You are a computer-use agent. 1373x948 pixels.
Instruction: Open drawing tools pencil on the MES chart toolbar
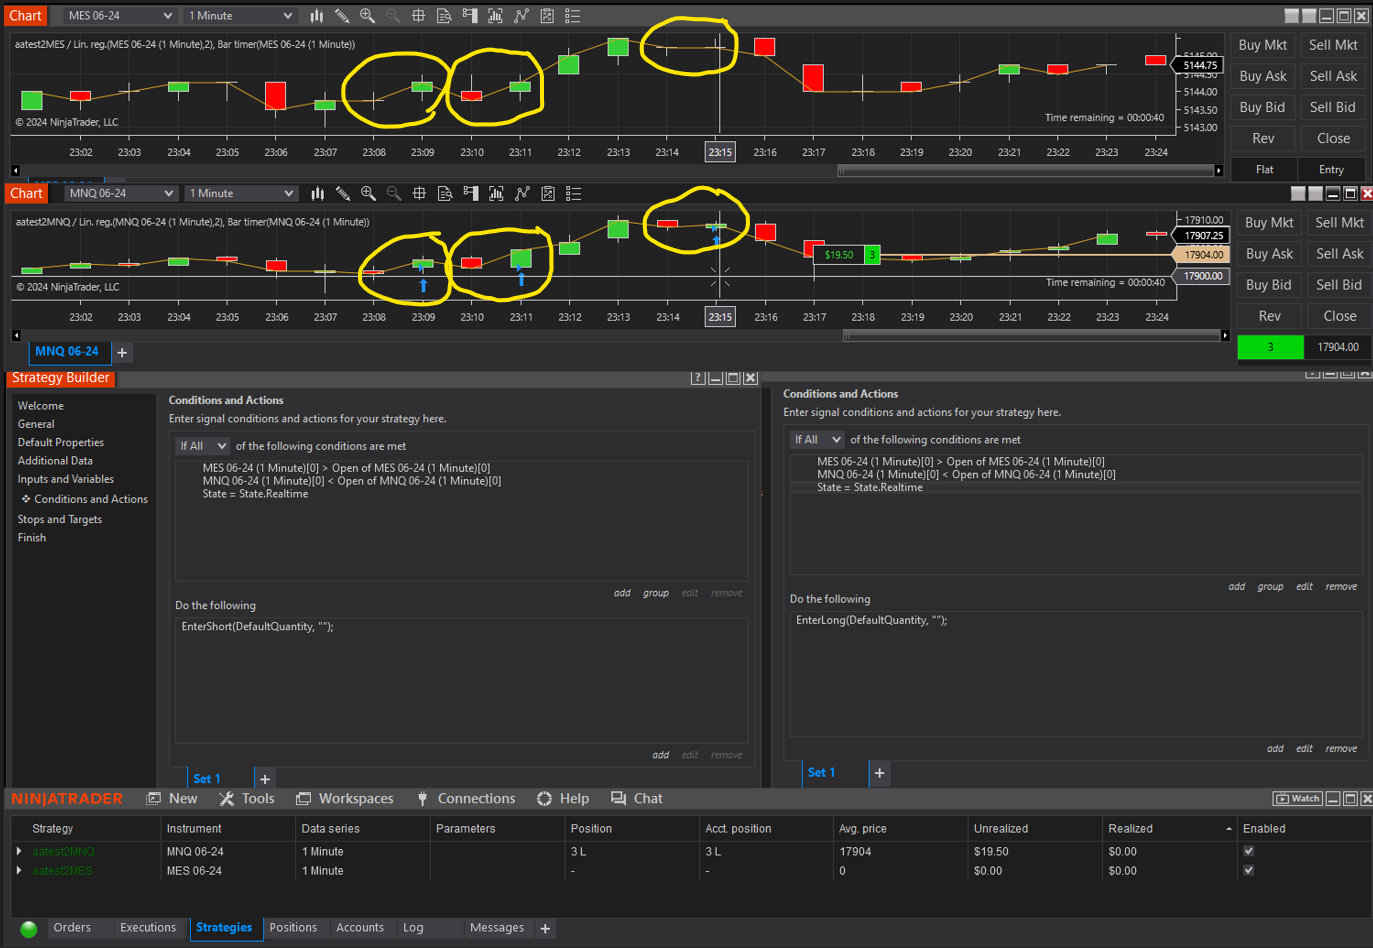pos(342,16)
